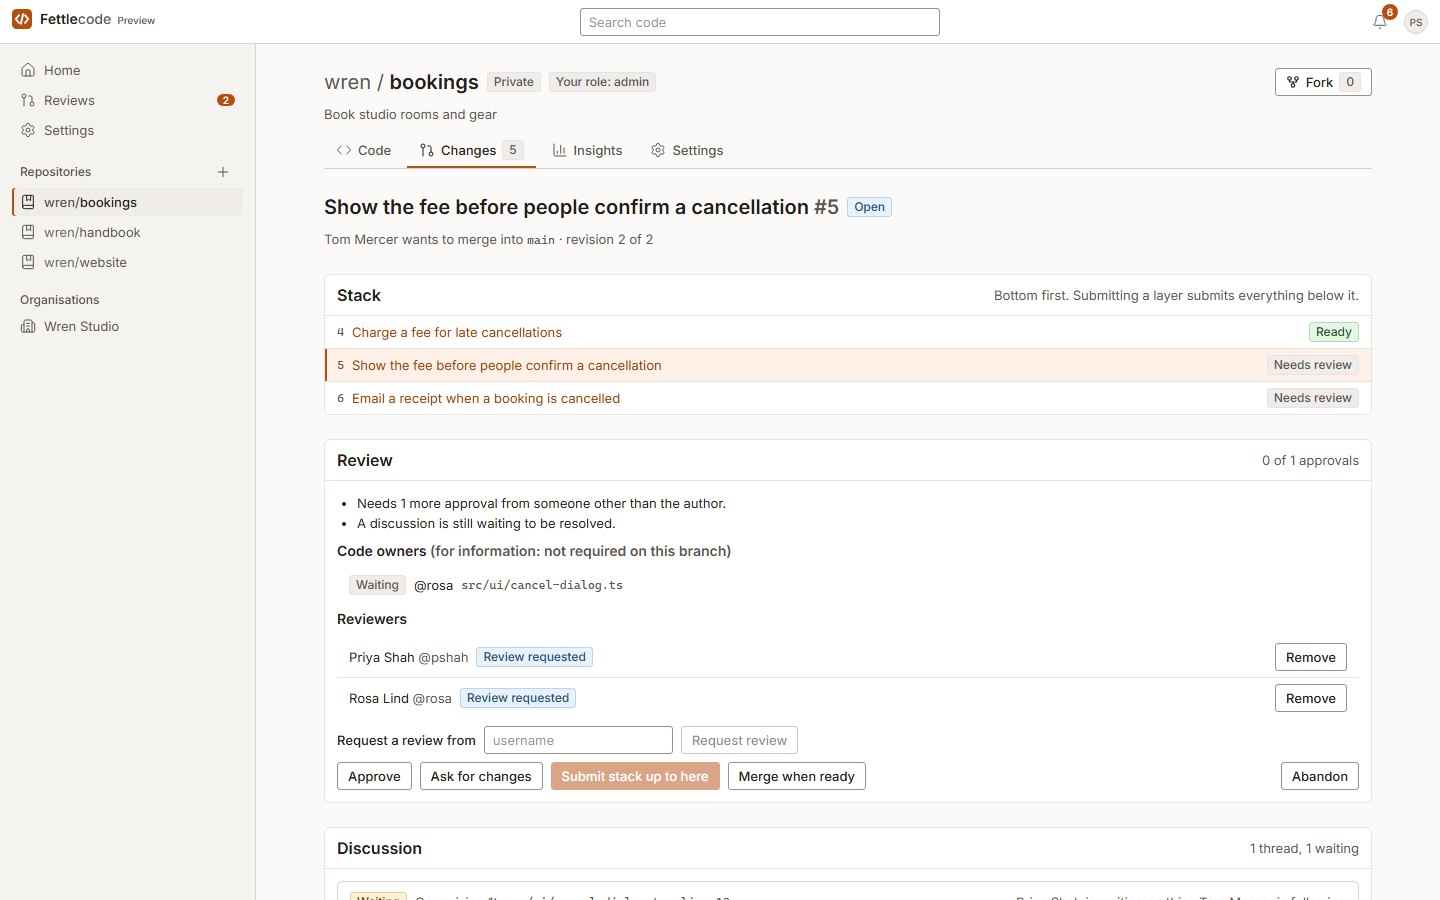Open the Code tab
Image resolution: width=1440 pixels, height=900 pixels.
pyautogui.click(x=364, y=150)
